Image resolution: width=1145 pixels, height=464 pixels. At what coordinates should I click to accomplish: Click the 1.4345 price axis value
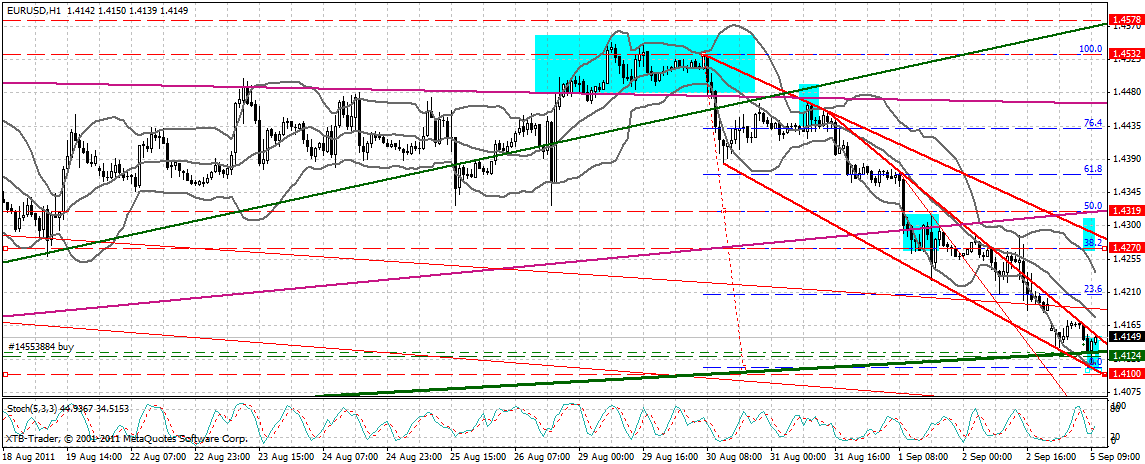[x=1125, y=191]
